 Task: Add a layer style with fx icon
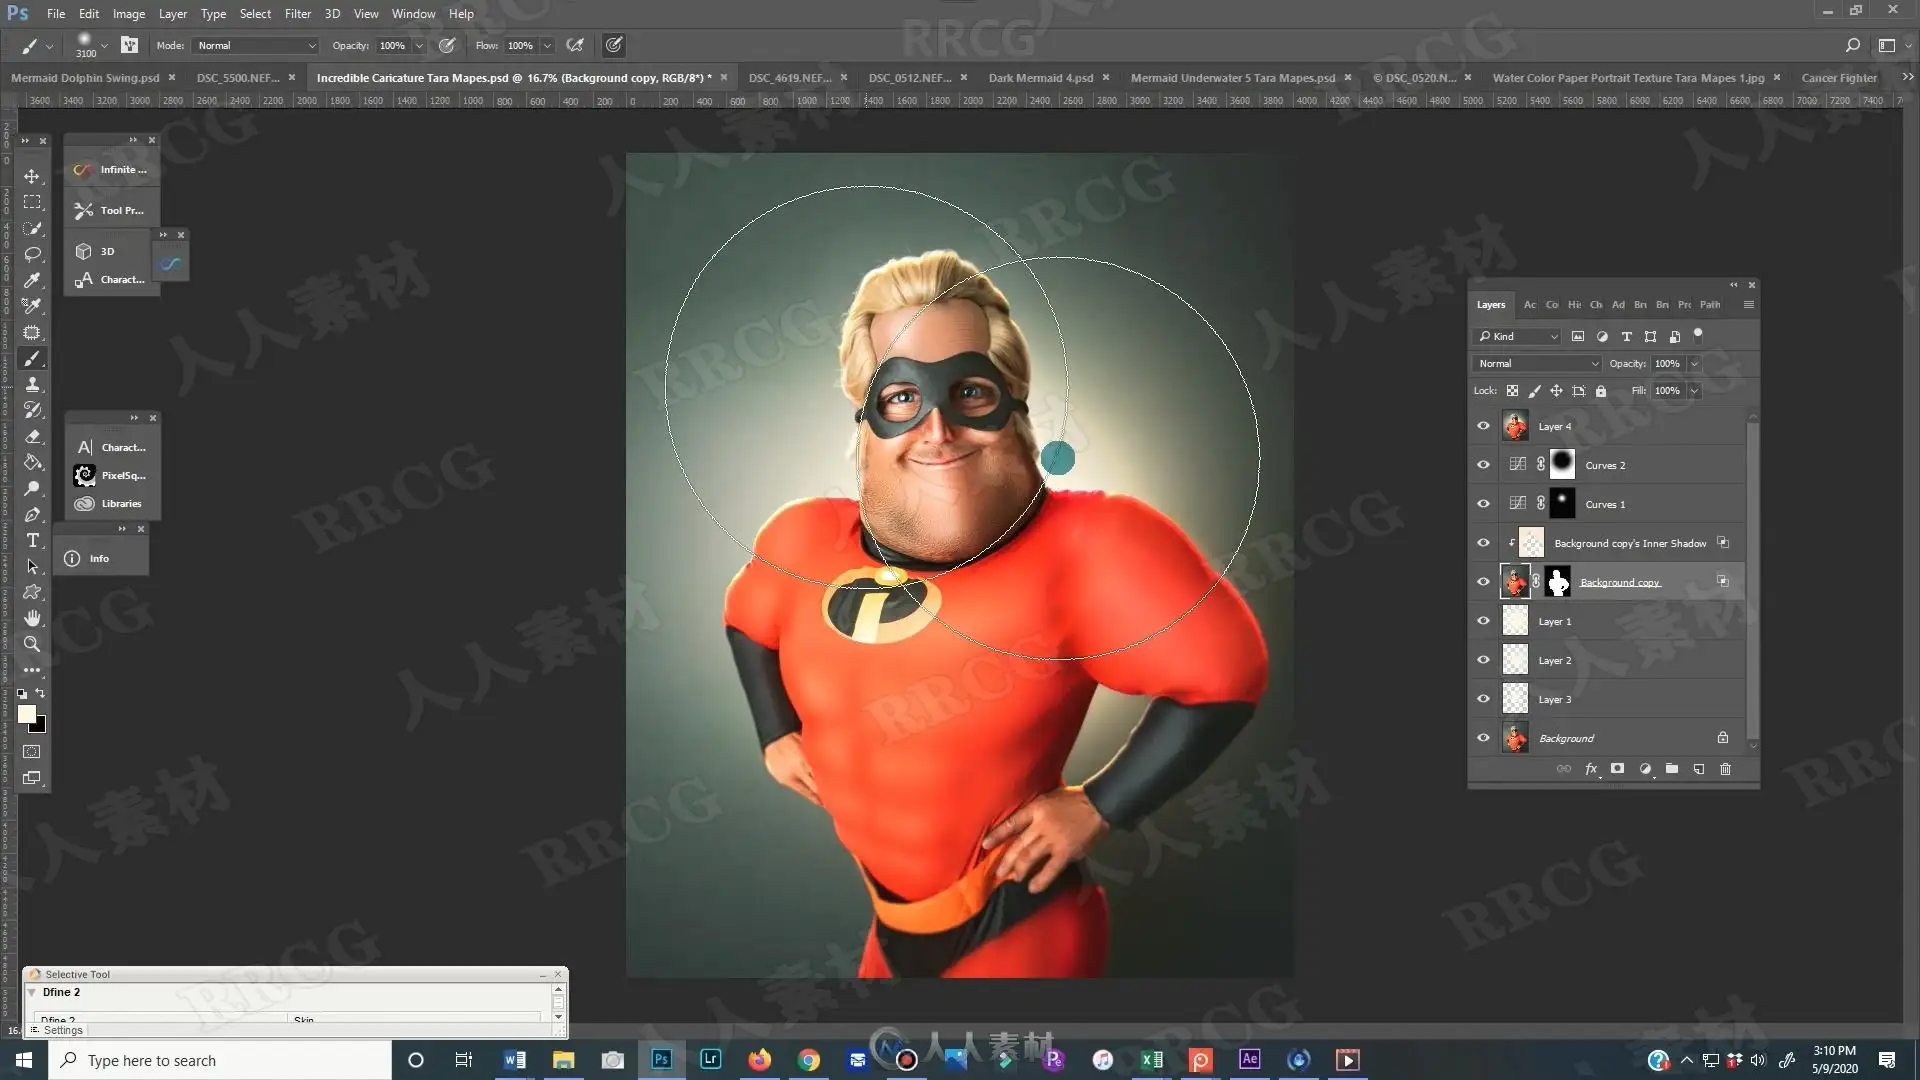click(1591, 769)
